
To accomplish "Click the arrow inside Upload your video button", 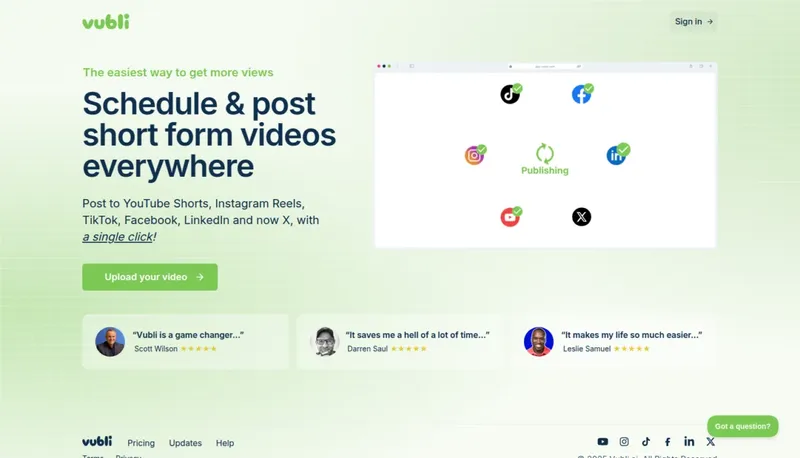I will [200, 277].
